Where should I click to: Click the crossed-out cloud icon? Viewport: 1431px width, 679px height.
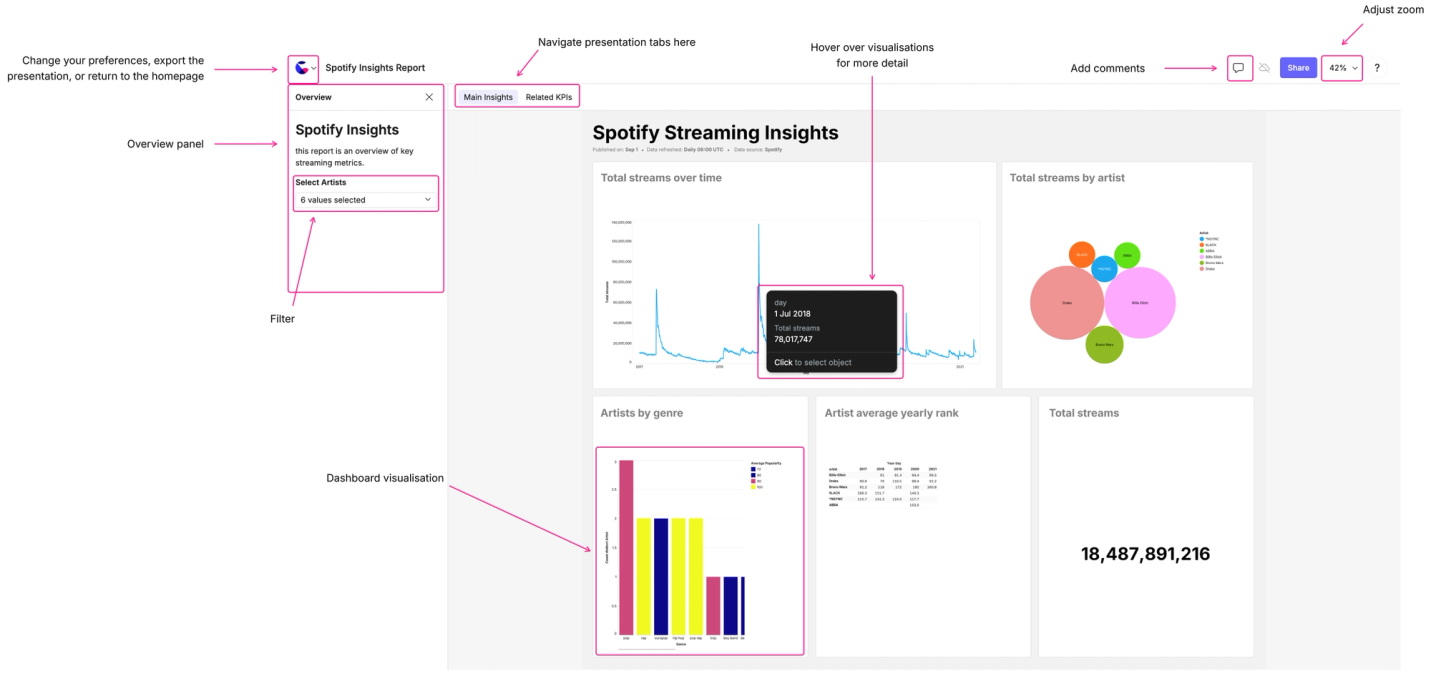pos(1264,68)
